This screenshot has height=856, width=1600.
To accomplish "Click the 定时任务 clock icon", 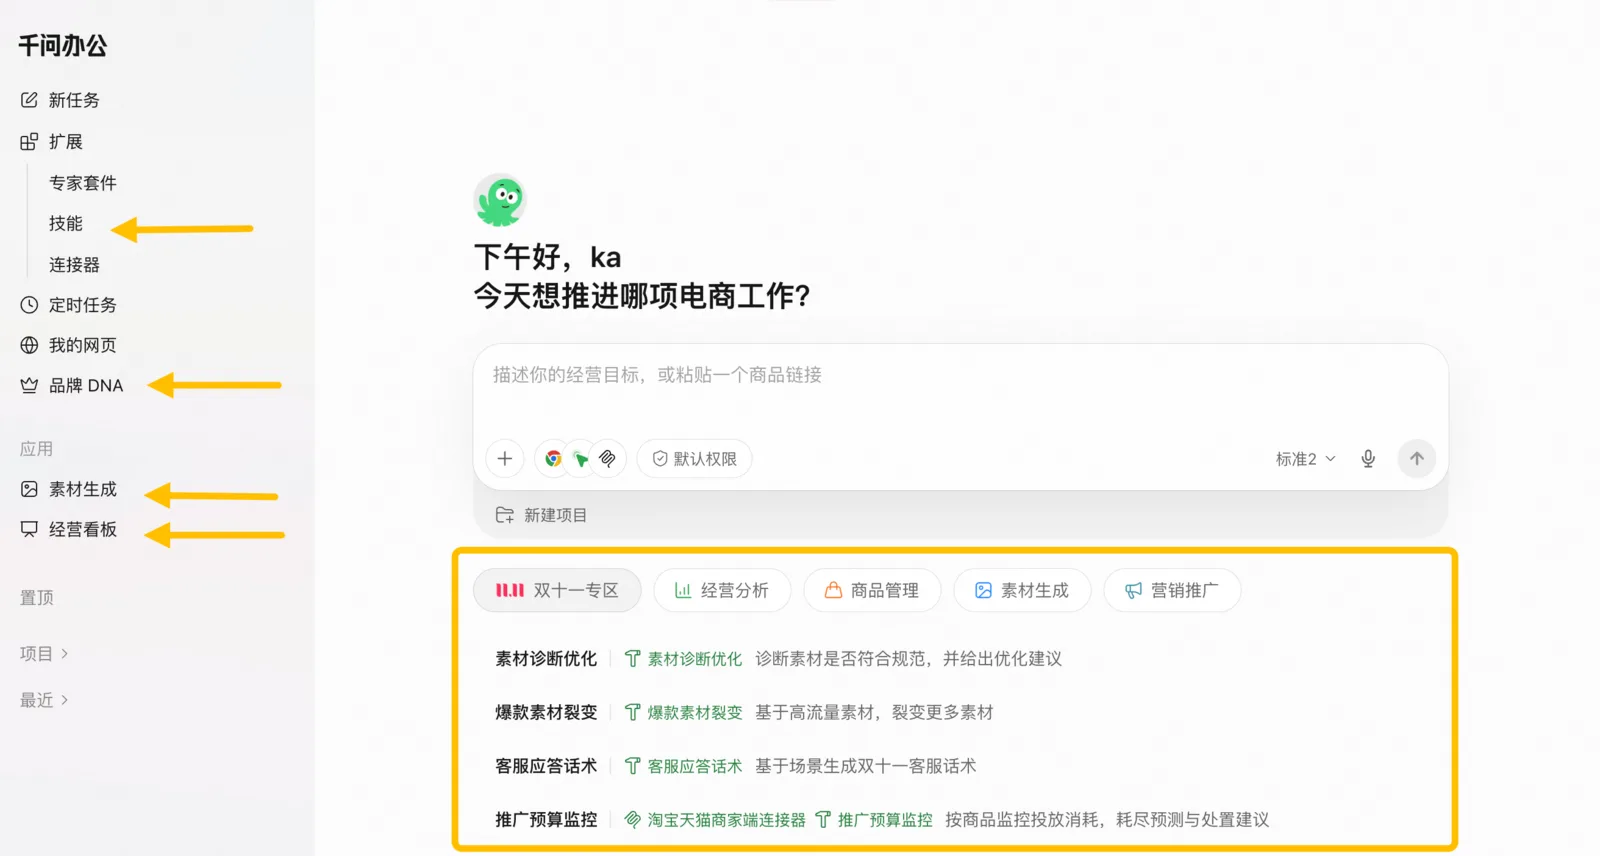I will (29, 305).
